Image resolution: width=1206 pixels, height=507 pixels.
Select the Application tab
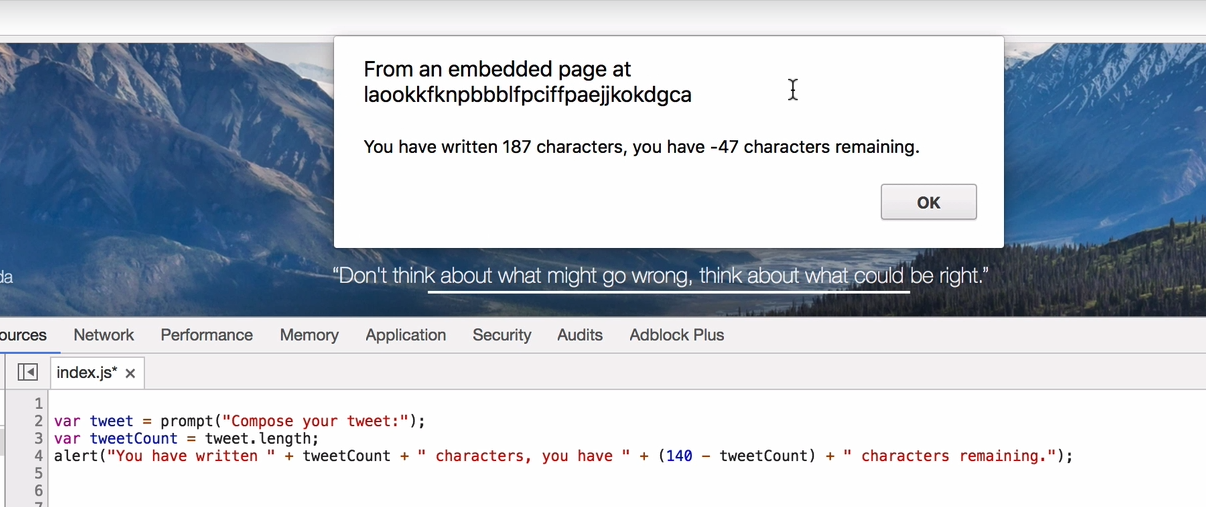pyautogui.click(x=405, y=335)
